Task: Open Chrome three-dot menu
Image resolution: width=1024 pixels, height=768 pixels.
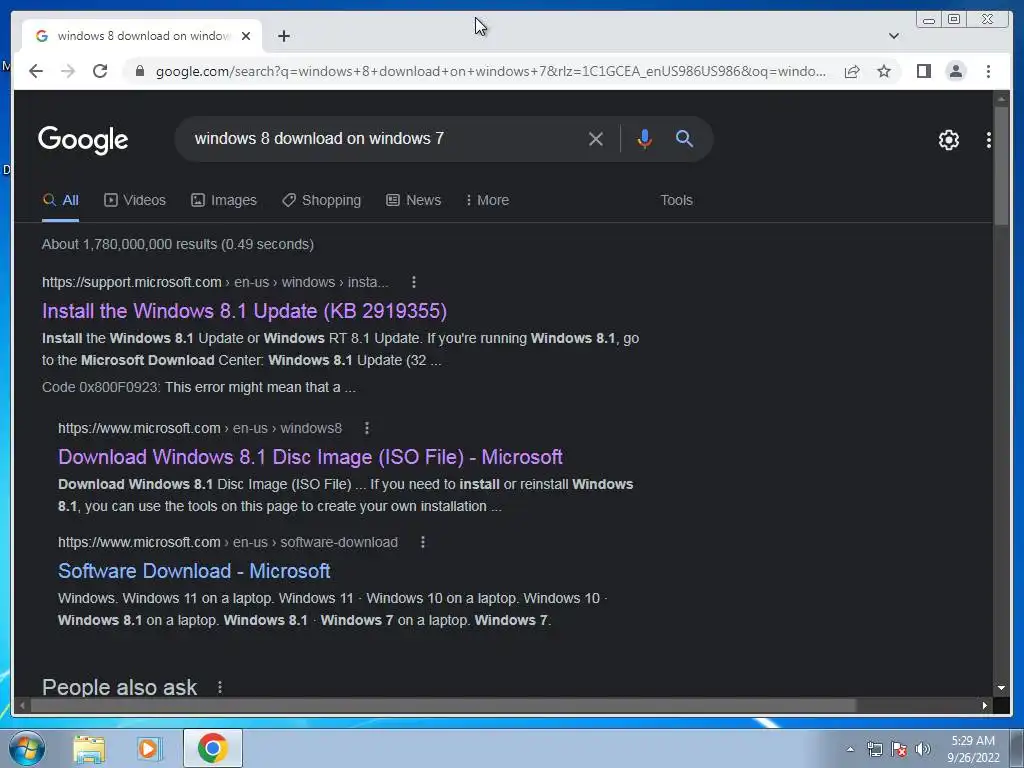Action: (988, 71)
